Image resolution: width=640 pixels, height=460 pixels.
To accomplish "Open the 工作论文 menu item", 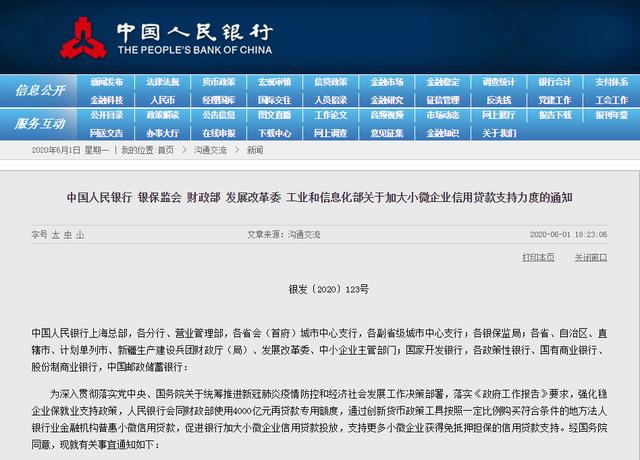I will point(331,115).
